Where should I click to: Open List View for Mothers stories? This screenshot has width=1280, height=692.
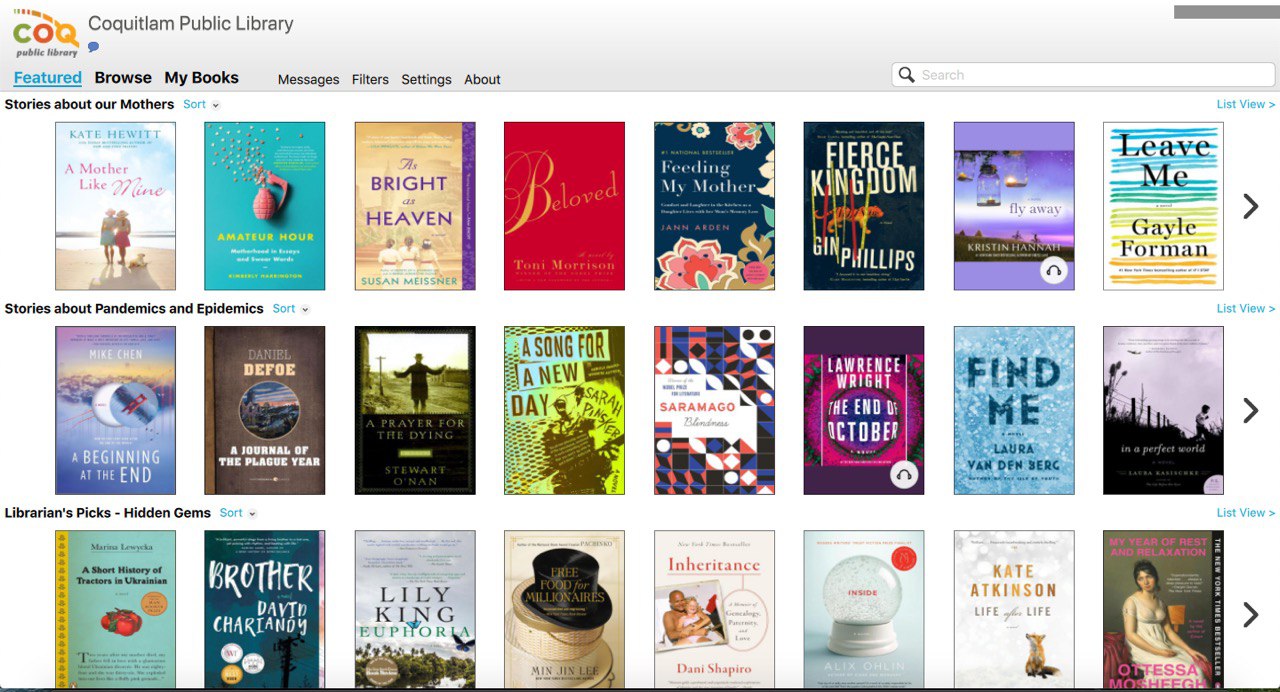click(x=1245, y=104)
